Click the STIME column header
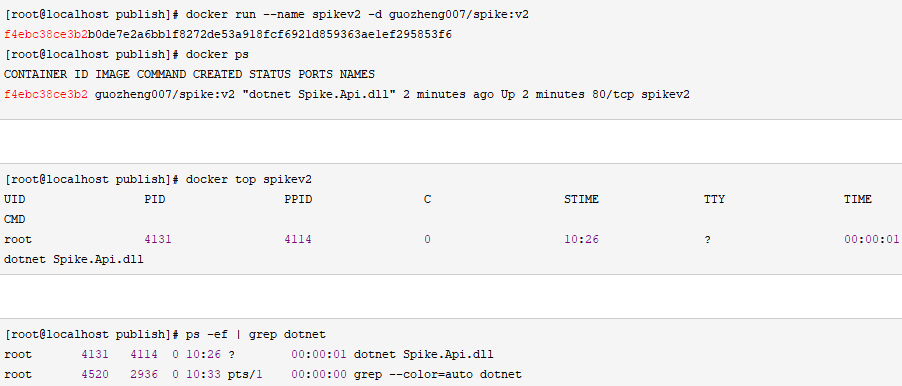Image resolution: width=902 pixels, height=386 pixels. click(581, 199)
